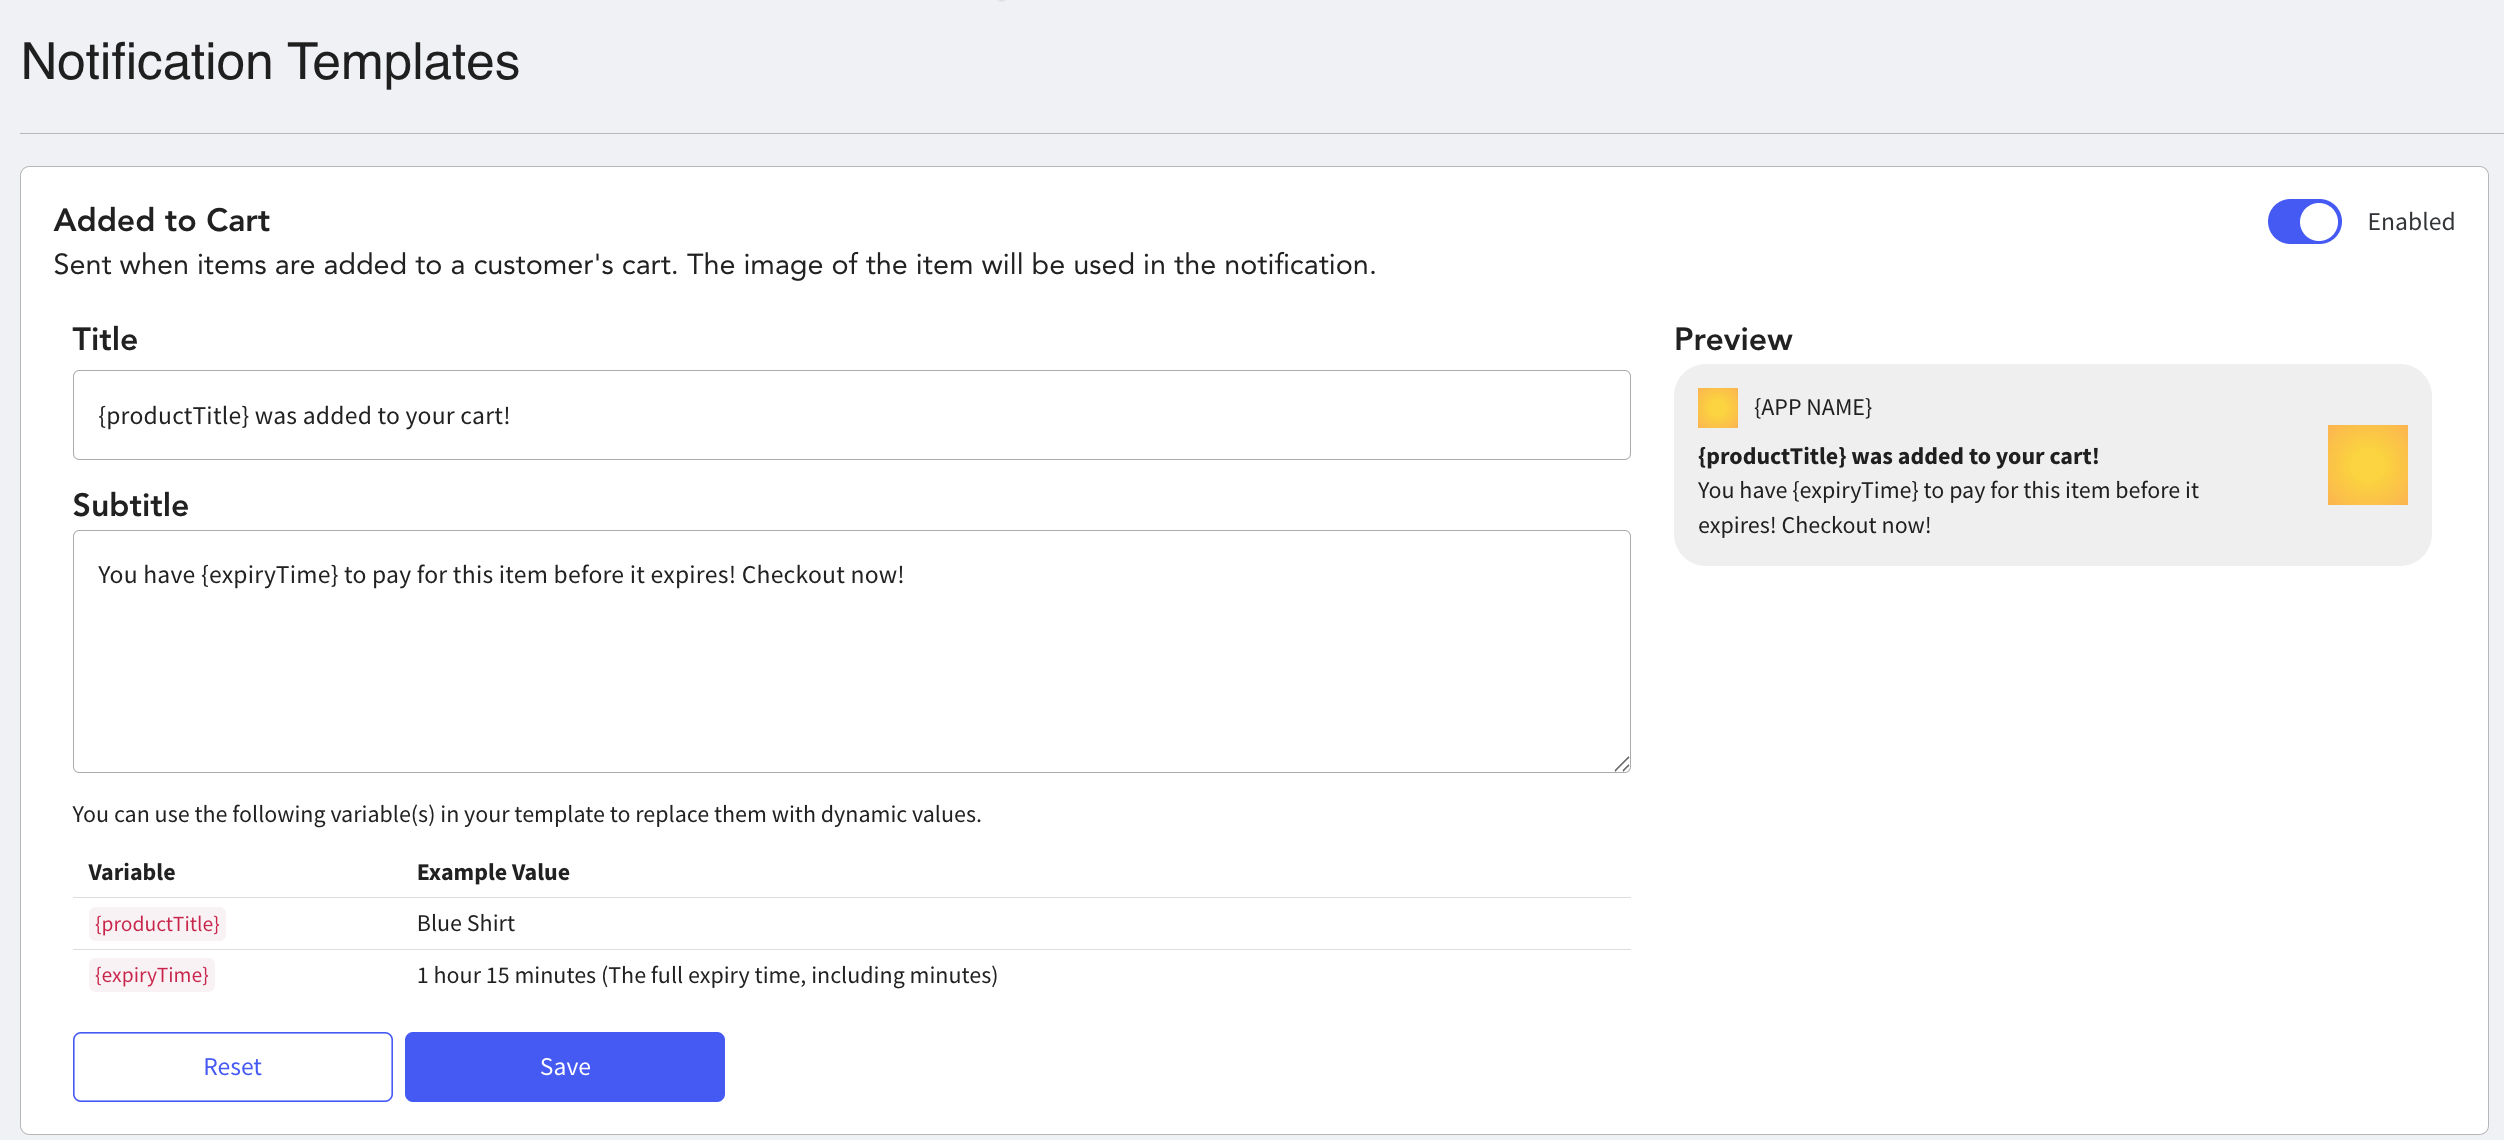Click inside the Subtitle text area
Screen dimensions: 2504x1140
[x=850, y=650]
